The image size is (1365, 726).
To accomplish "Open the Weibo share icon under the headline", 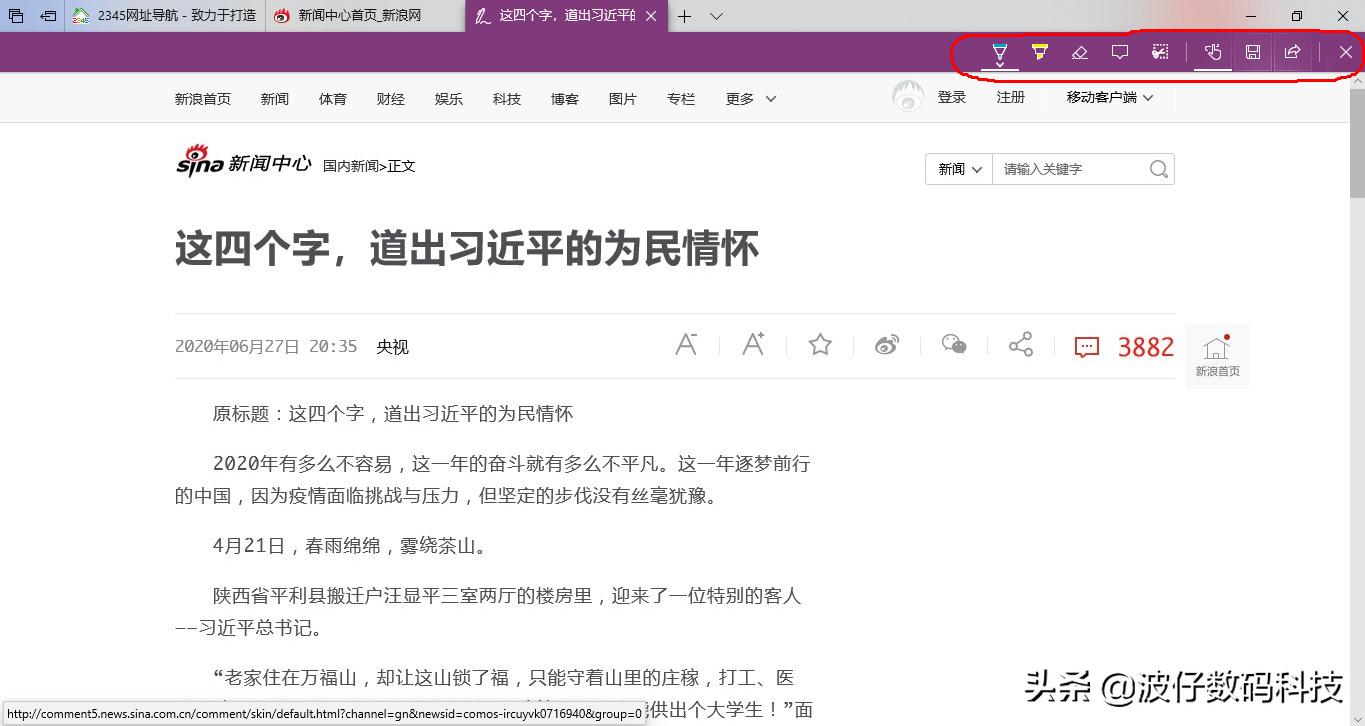I will pyautogui.click(x=886, y=344).
